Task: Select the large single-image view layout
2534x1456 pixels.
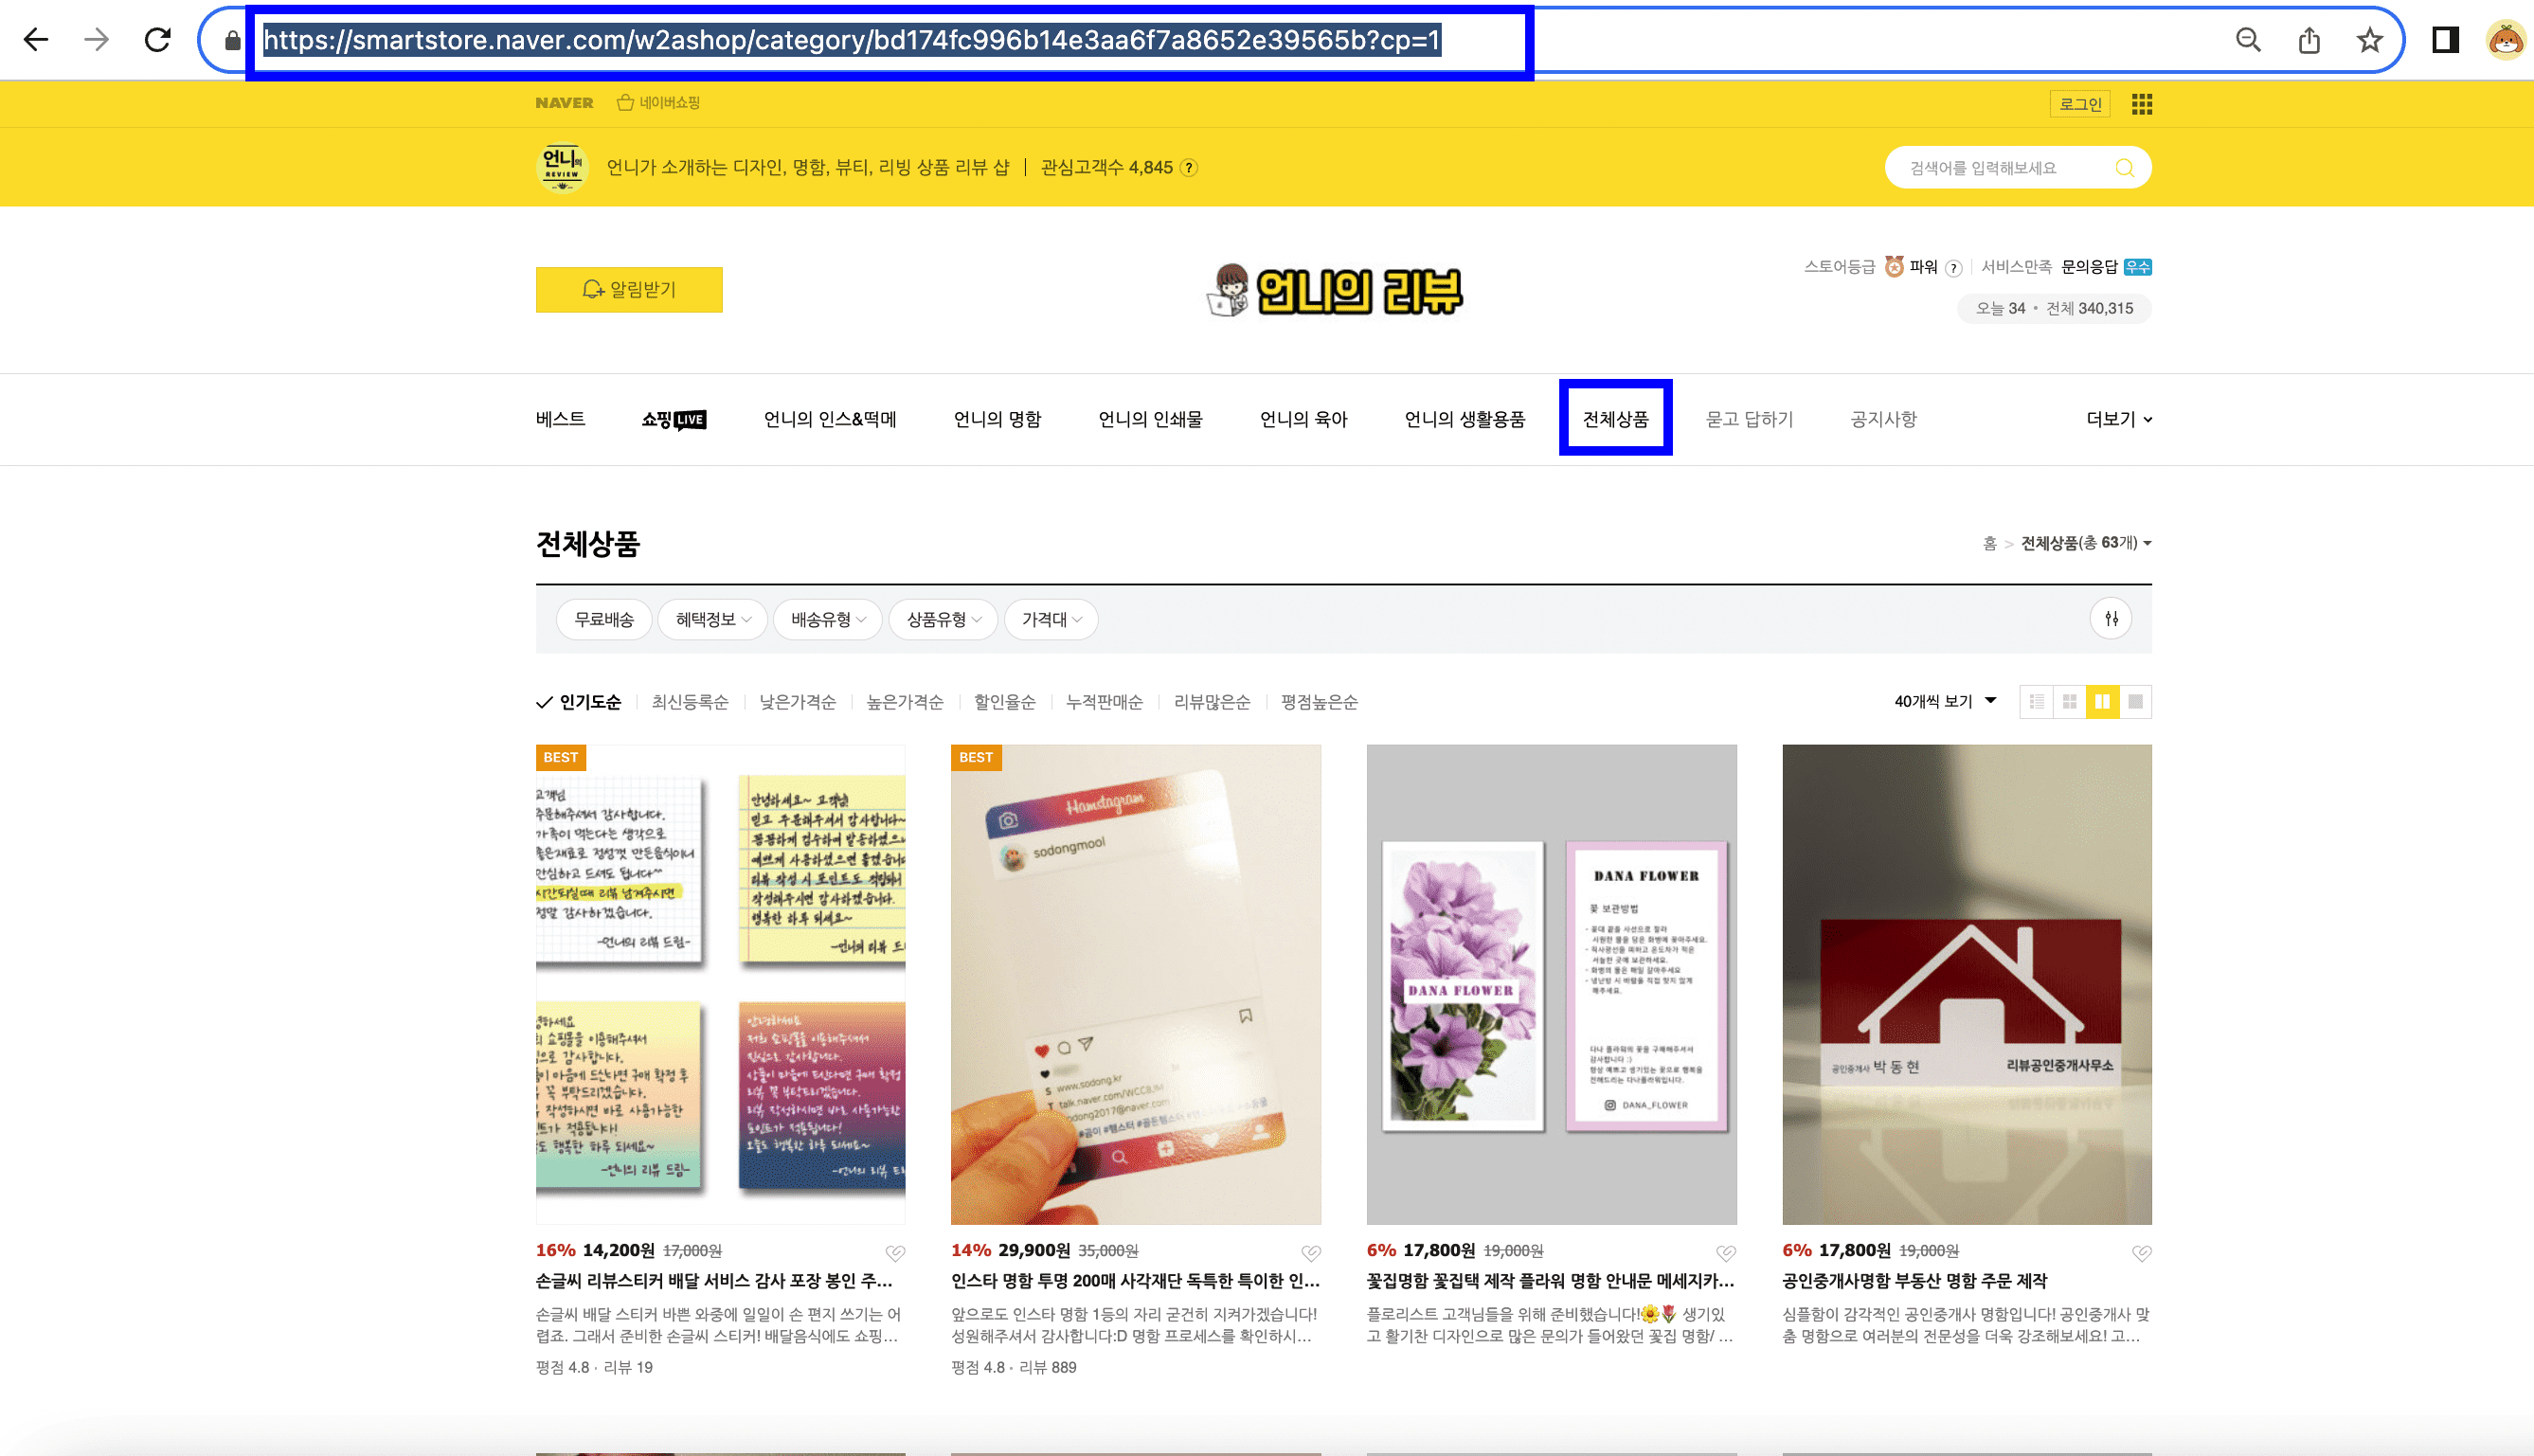Action: tap(2135, 701)
